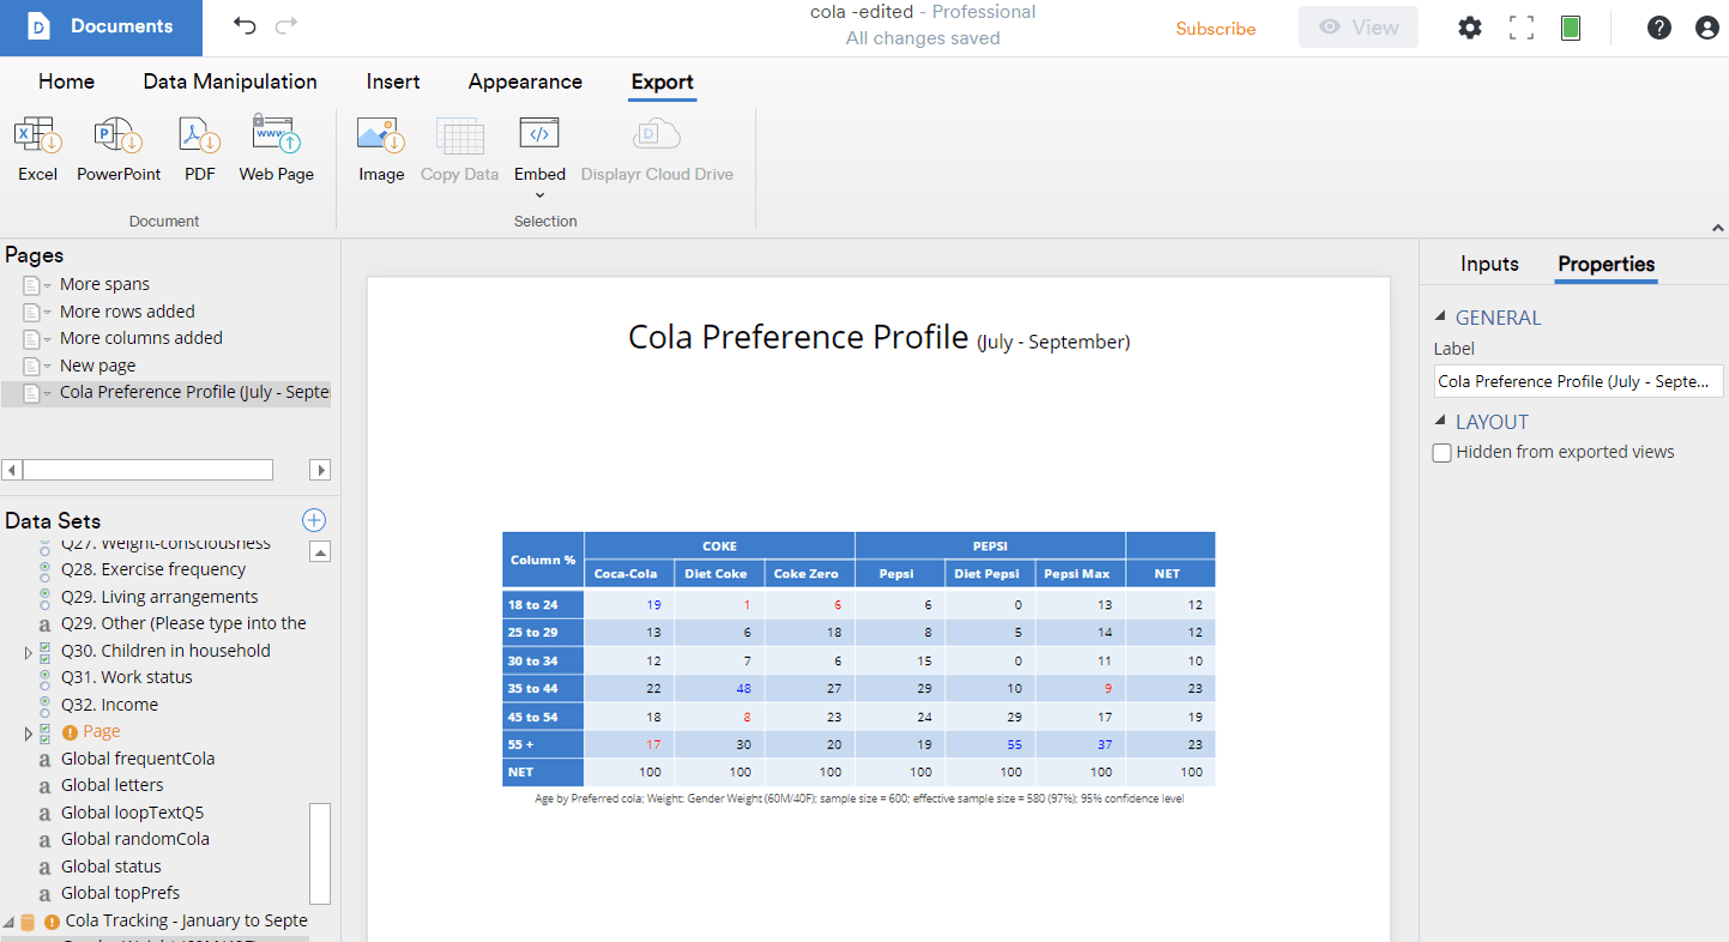Switch to the Inputs tab
This screenshot has width=1729, height=942.
(x=1489, y=264)
